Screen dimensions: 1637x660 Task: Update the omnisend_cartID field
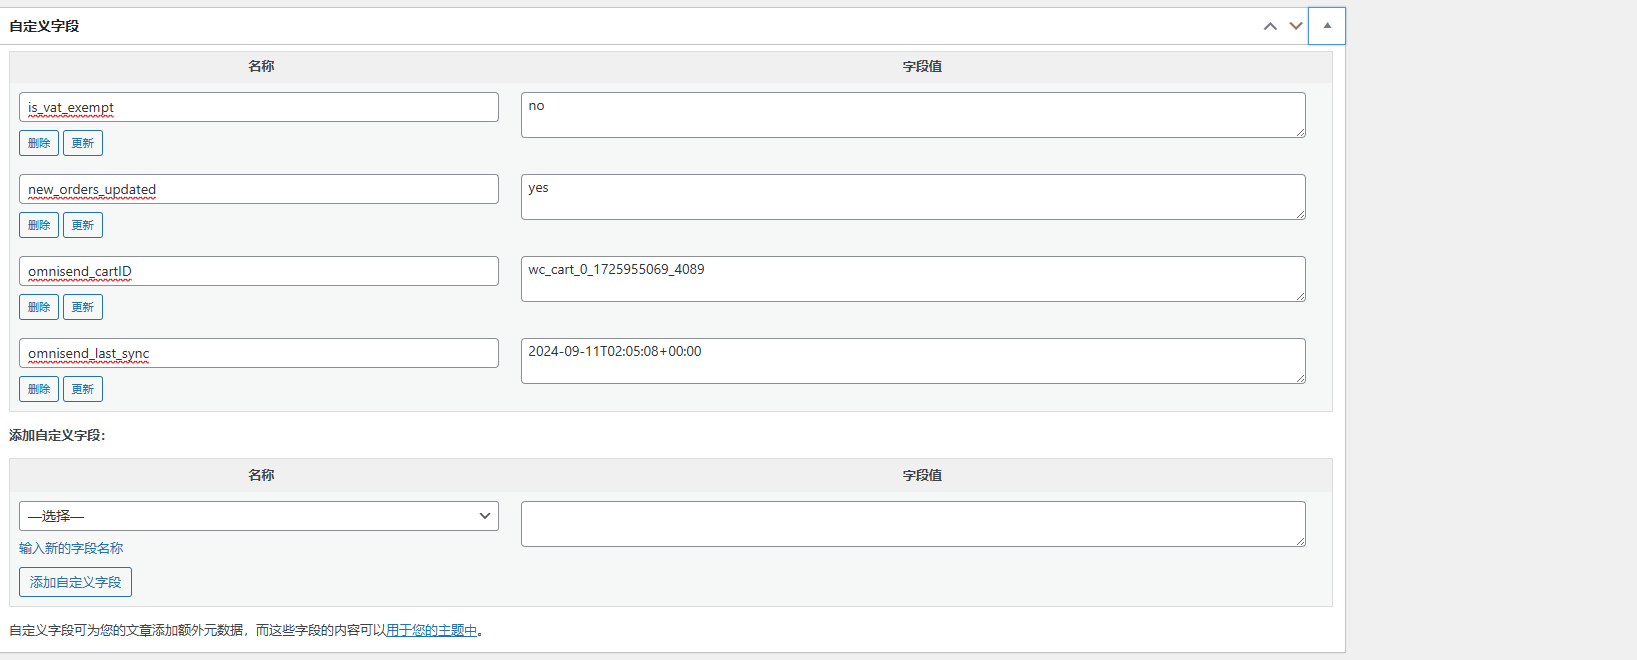[x=83, y=307]
